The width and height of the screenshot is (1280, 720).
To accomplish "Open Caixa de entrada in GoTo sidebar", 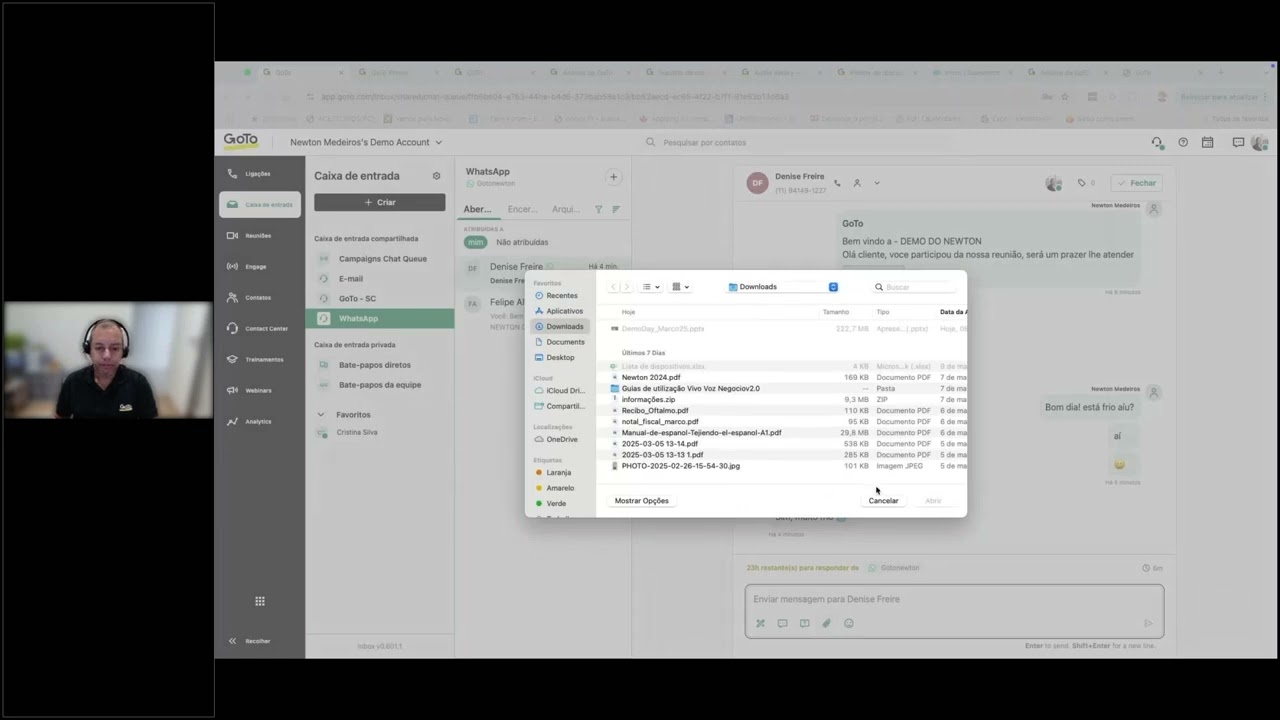I will point(260,204).
